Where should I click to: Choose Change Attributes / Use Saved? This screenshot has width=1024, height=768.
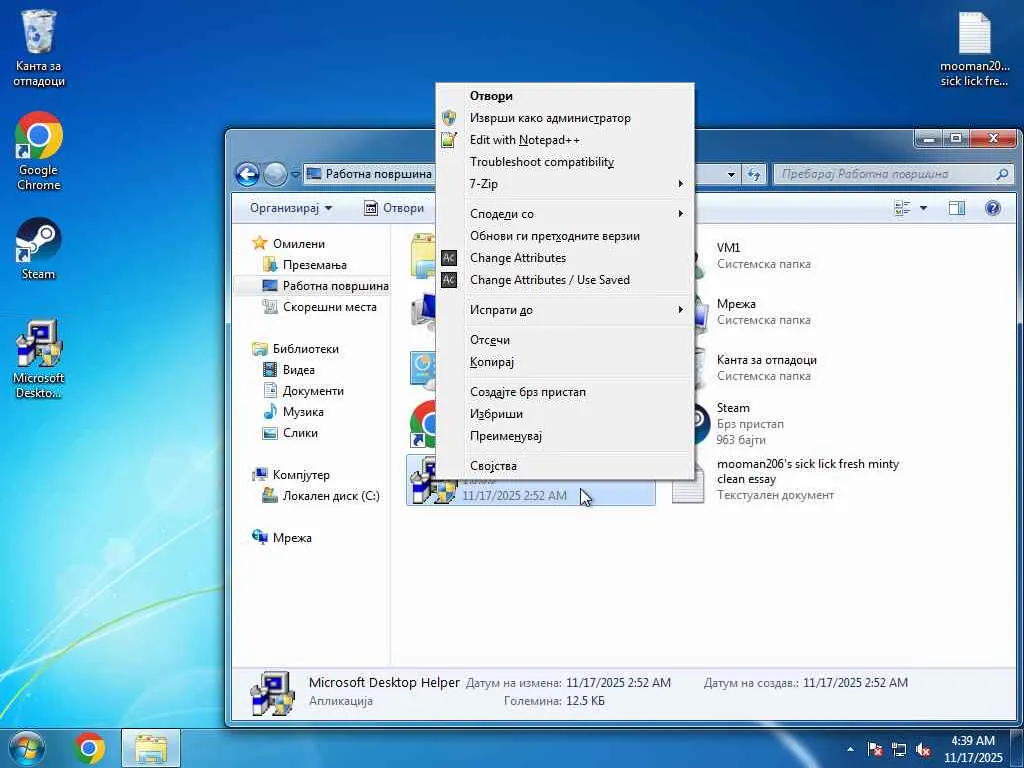pos(565,280)
